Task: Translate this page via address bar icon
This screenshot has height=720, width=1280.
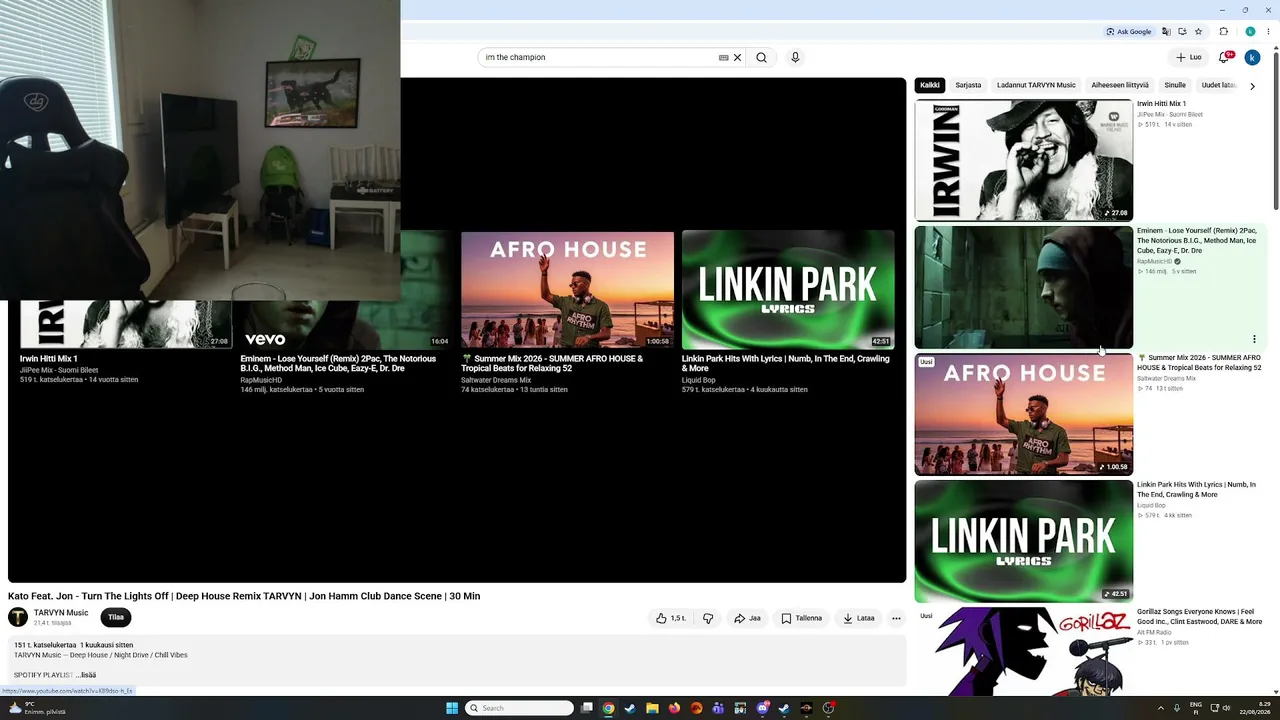Action: pos(1166,31)
